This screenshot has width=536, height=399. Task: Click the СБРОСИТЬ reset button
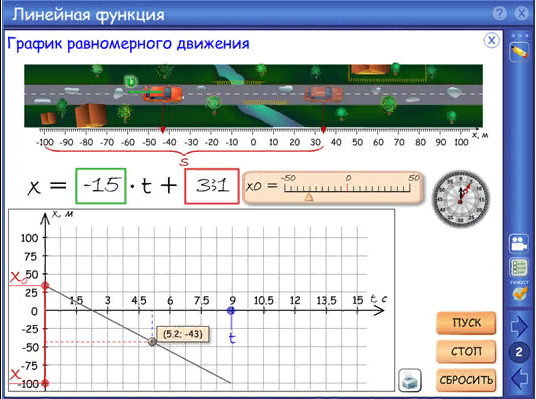pos(466,380)
